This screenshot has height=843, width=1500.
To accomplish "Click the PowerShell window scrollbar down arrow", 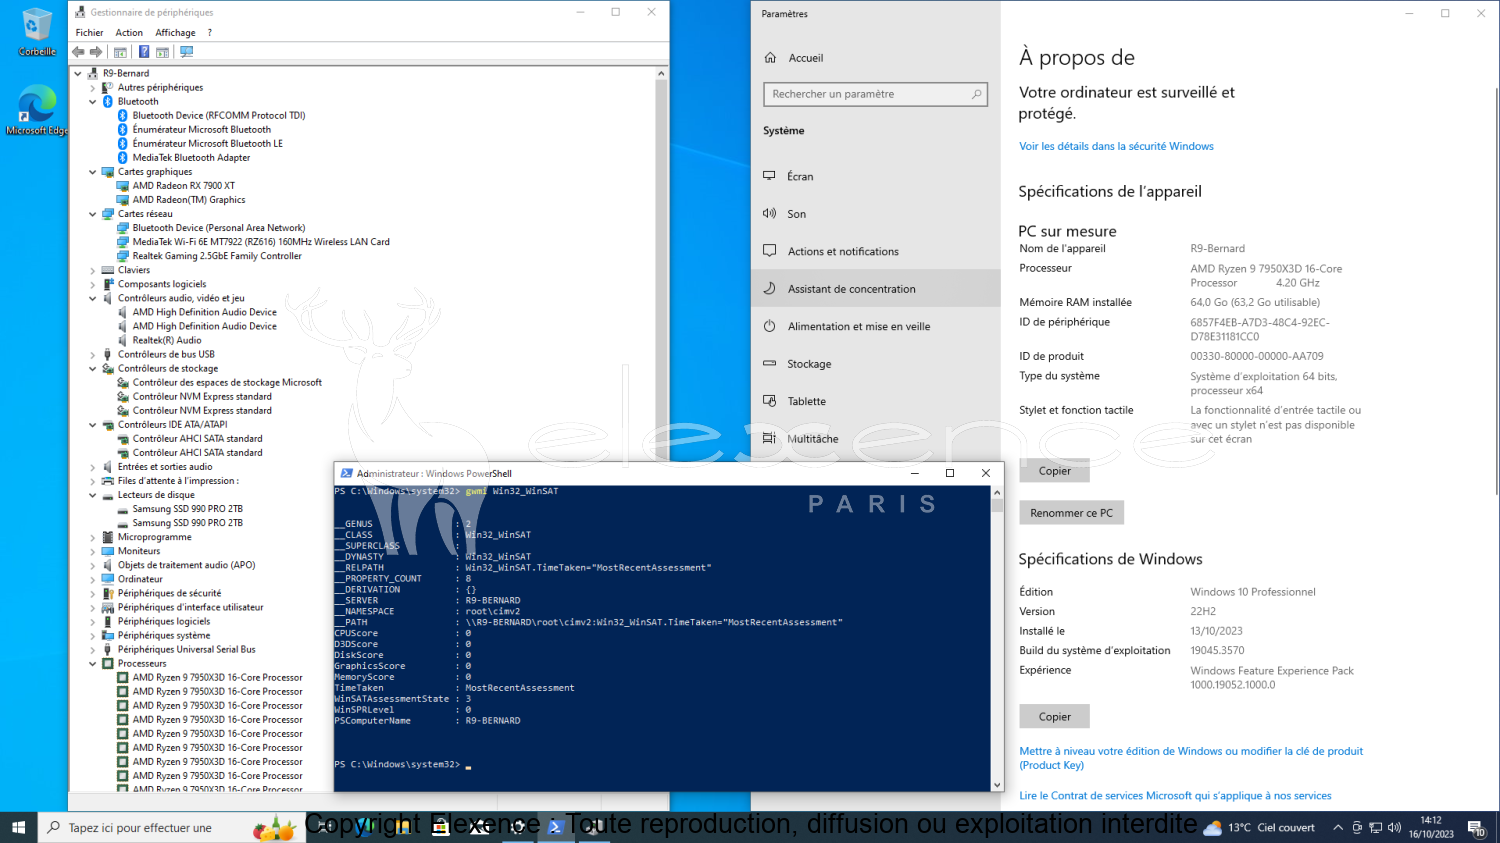I will click(x=996, y=785).
